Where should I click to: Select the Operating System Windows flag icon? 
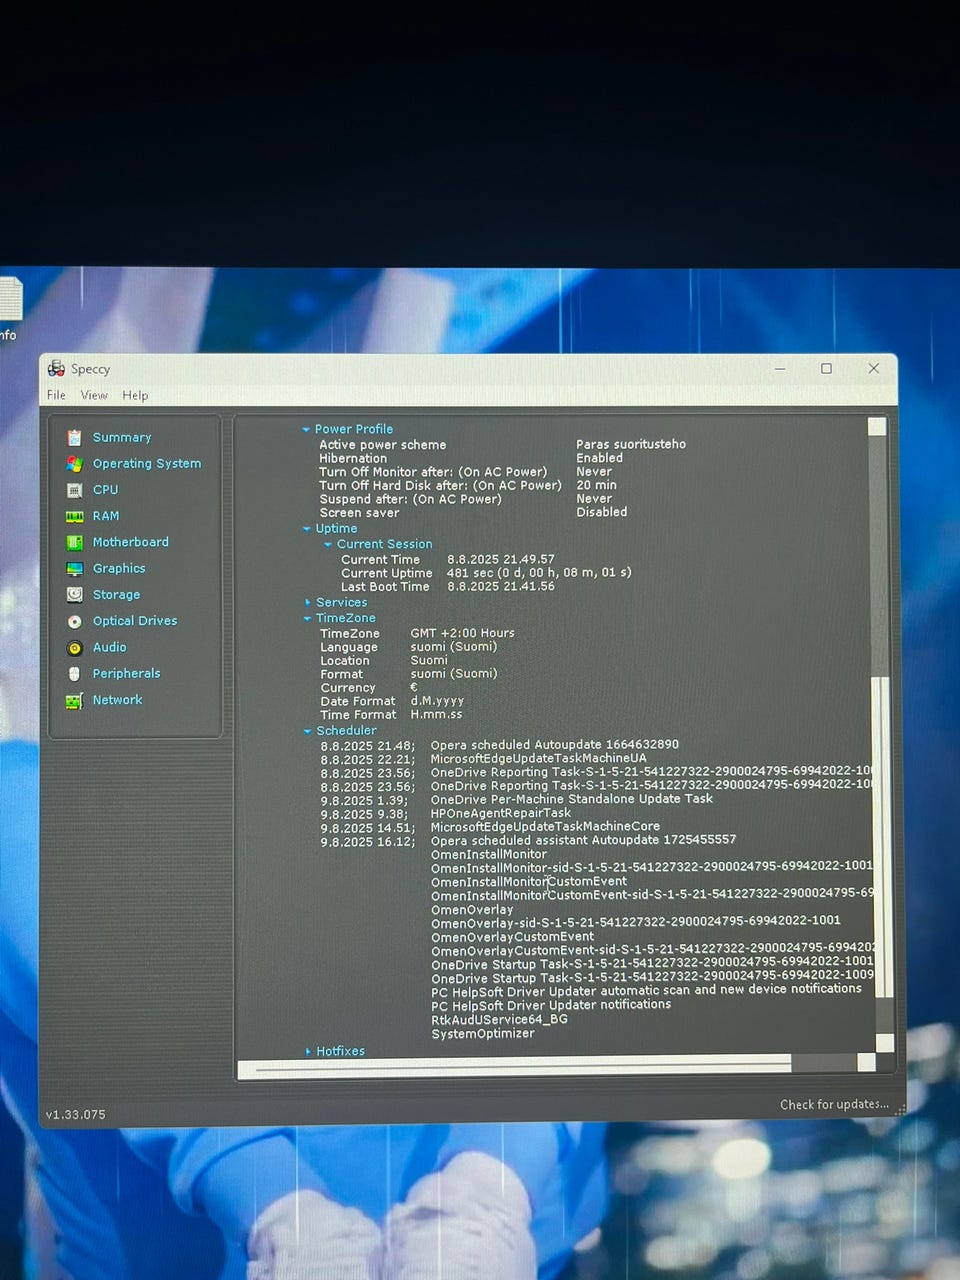pos(74,464)
